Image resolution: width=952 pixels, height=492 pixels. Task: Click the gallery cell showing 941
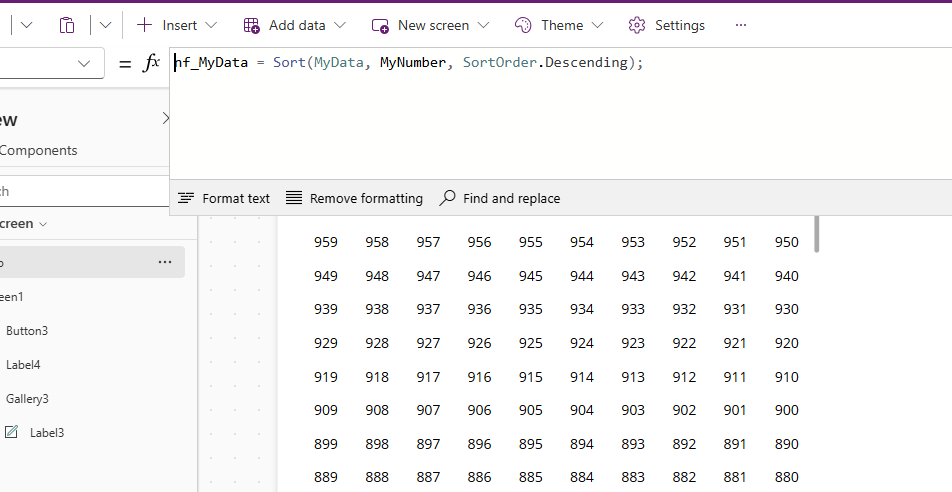pyautogui.click(x=735, y=276)
